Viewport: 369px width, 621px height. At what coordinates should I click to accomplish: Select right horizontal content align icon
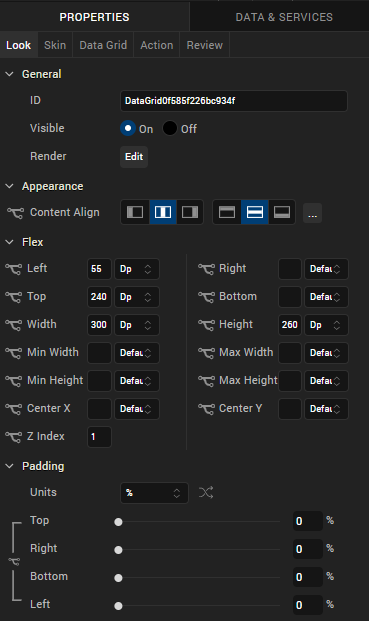pyautogui.click(x=190, y=212)
